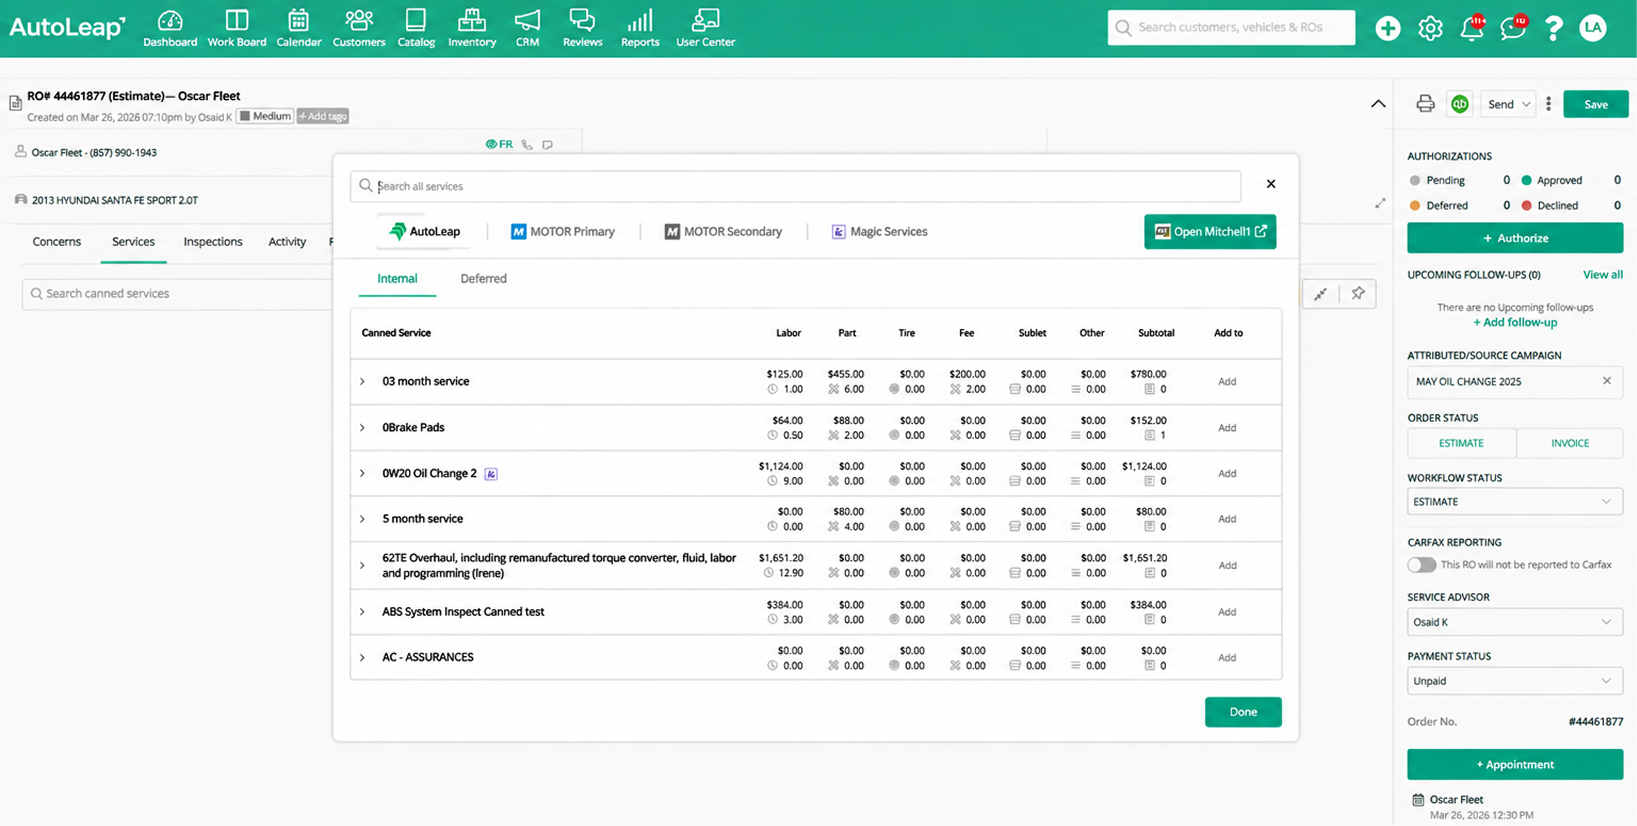Switch to the Deferred sub-tab
The width and height of the screenshot is (1637, 826).
tap(483, 279)
